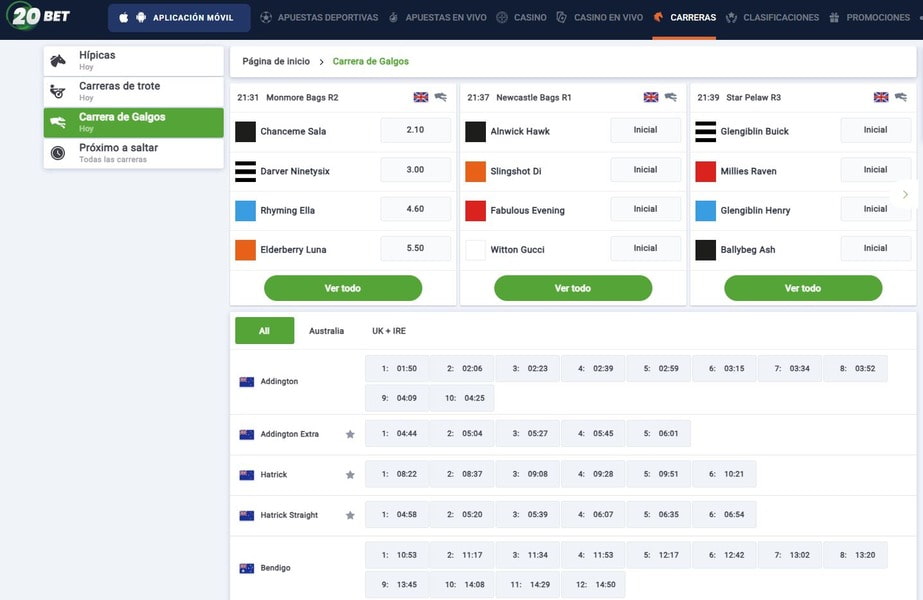
Task: Open the Clasificaciones section
Action: click(x=772, y=18)
